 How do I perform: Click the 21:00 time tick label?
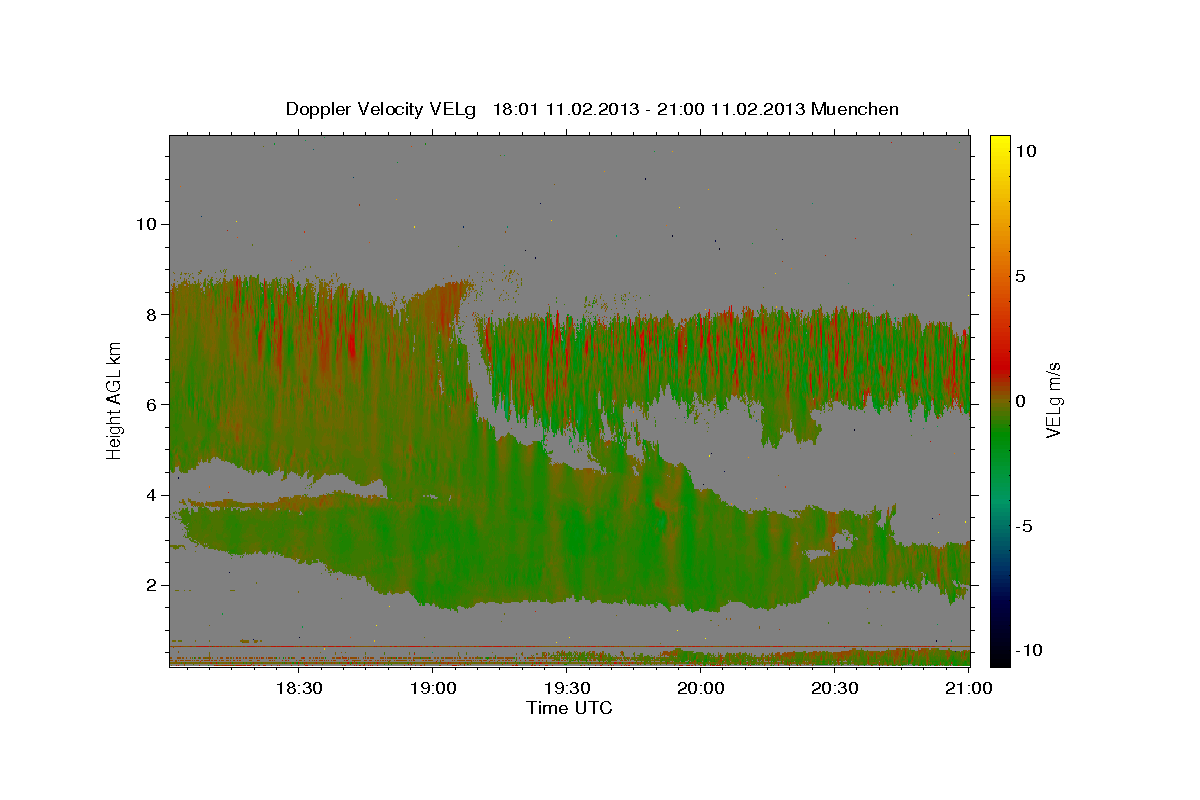968,688
